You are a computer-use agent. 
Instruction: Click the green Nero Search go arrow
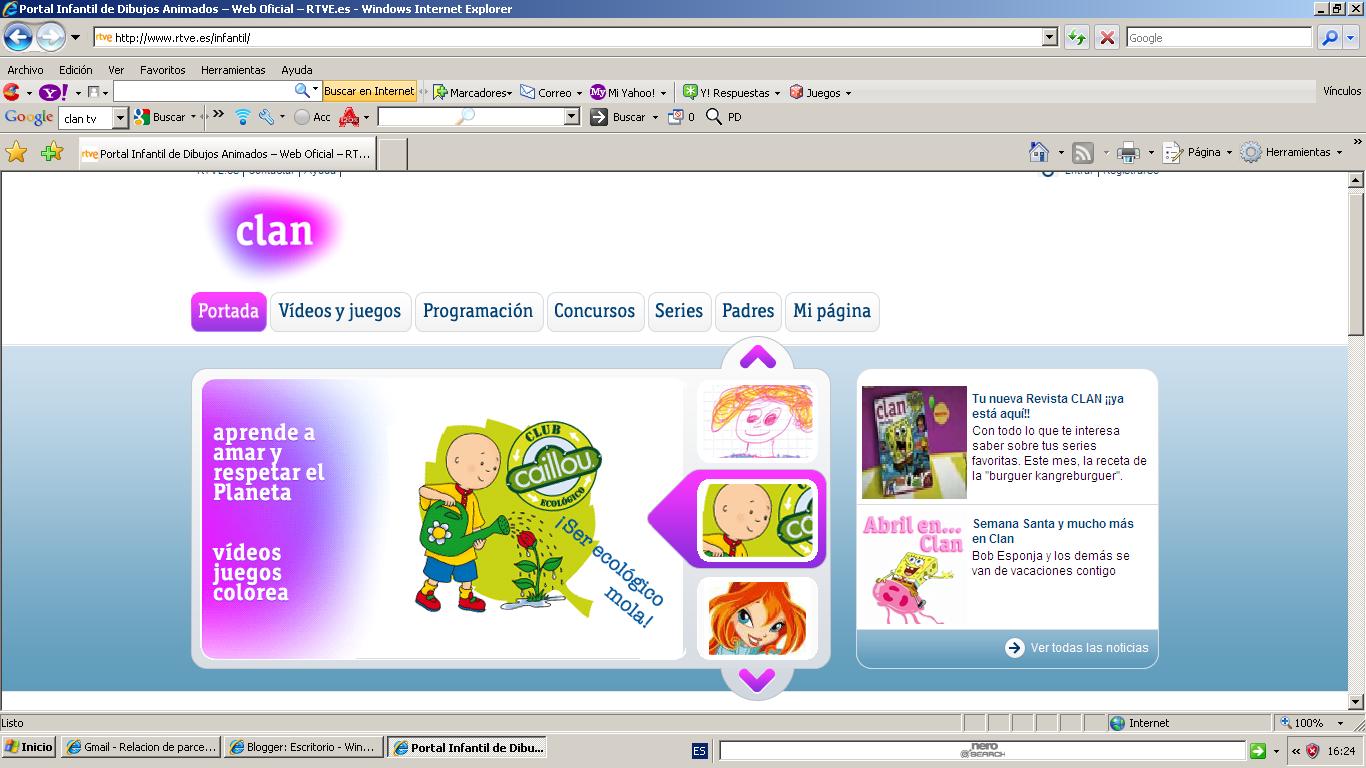pyautogui.click(x=1258, y=750)
